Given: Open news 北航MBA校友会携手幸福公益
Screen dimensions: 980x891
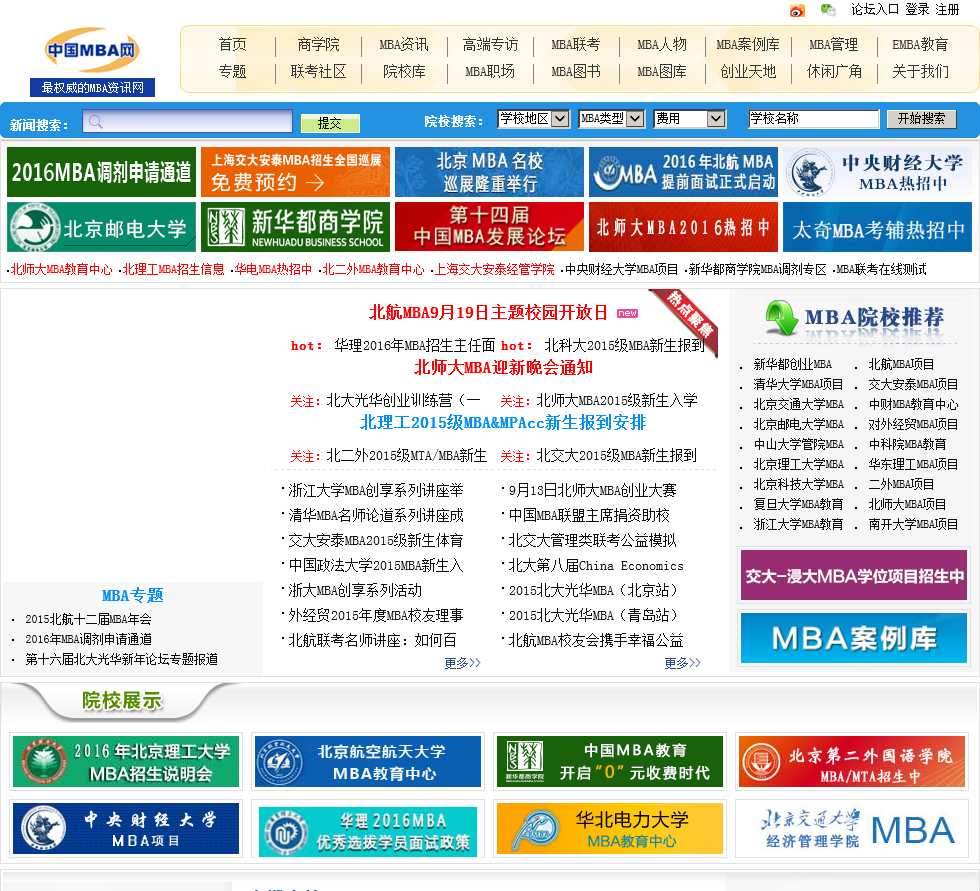Looking at the screenshot, I should point(596,640).
